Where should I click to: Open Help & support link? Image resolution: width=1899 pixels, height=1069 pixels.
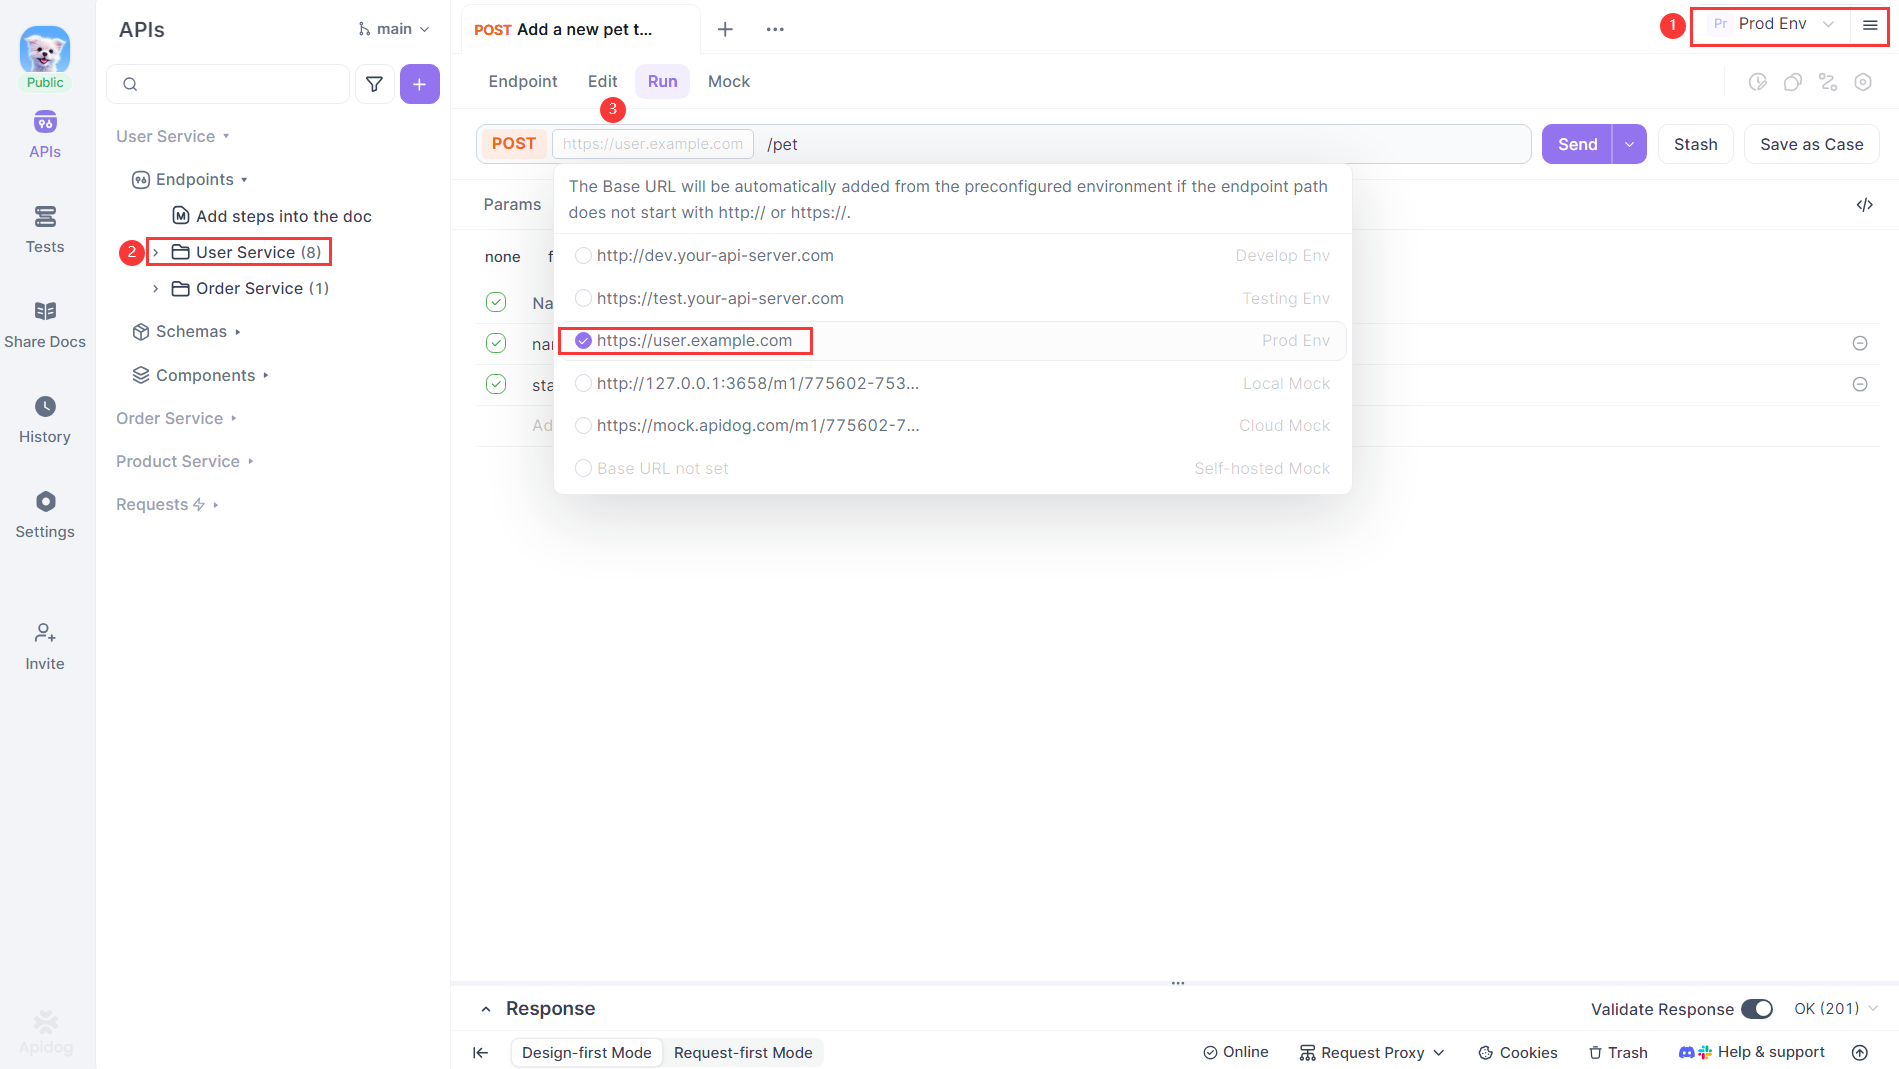tap(1752, 1052)
